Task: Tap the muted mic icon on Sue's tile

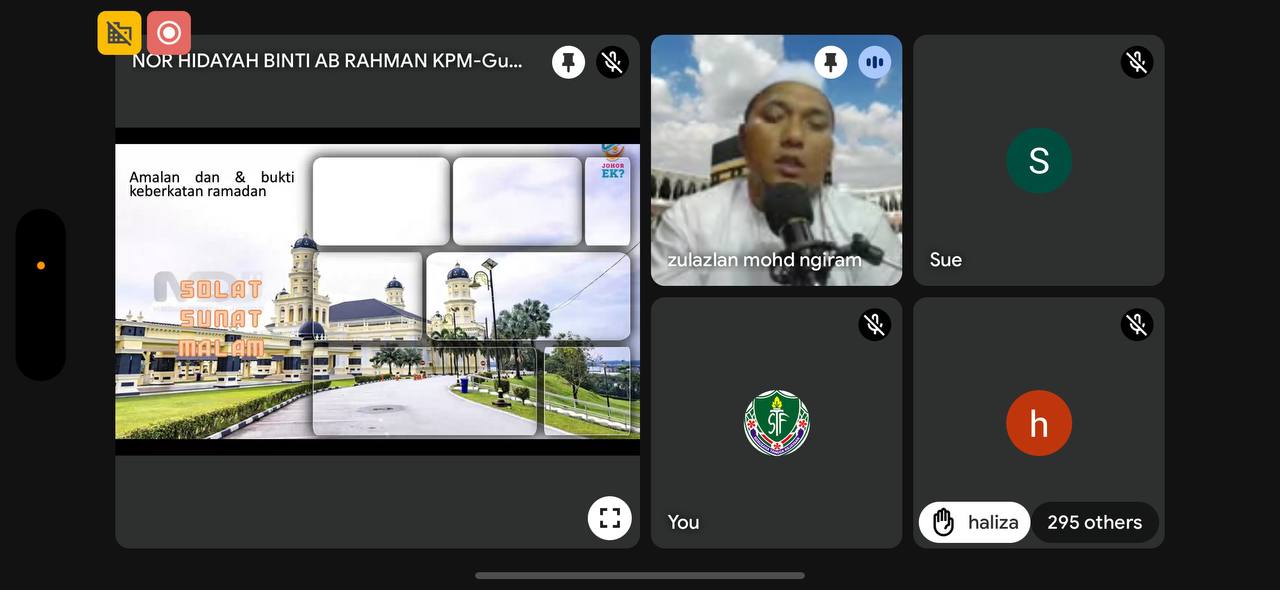Action: coord(1137,62)
